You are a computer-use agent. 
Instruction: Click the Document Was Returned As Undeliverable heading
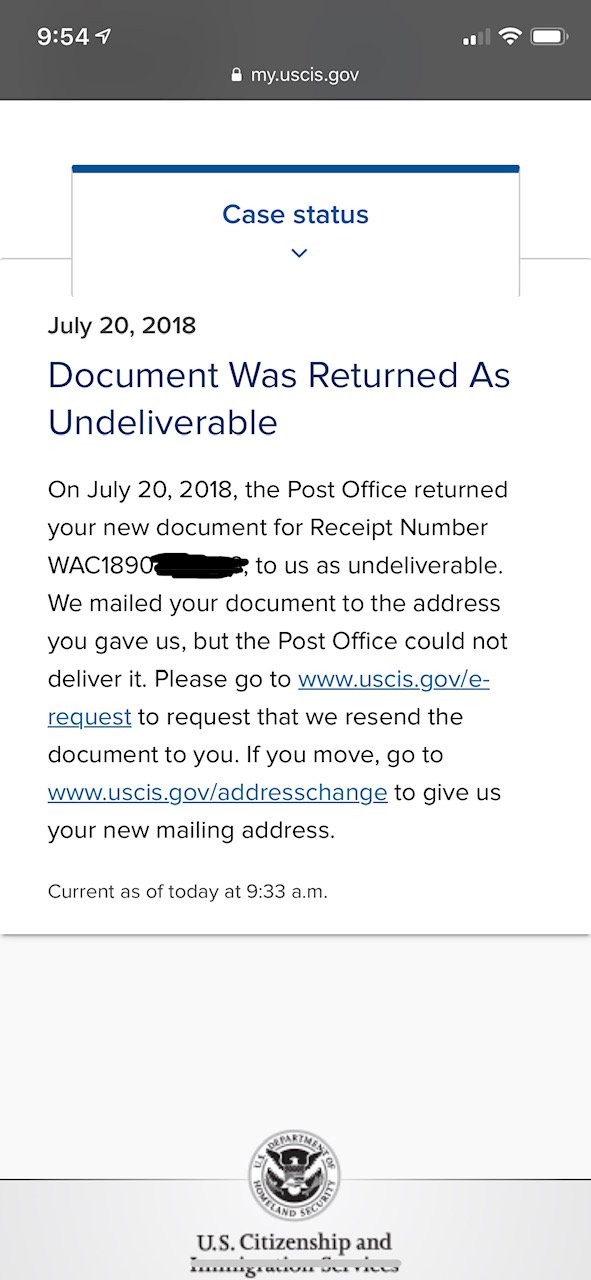[x=279, y=399]
